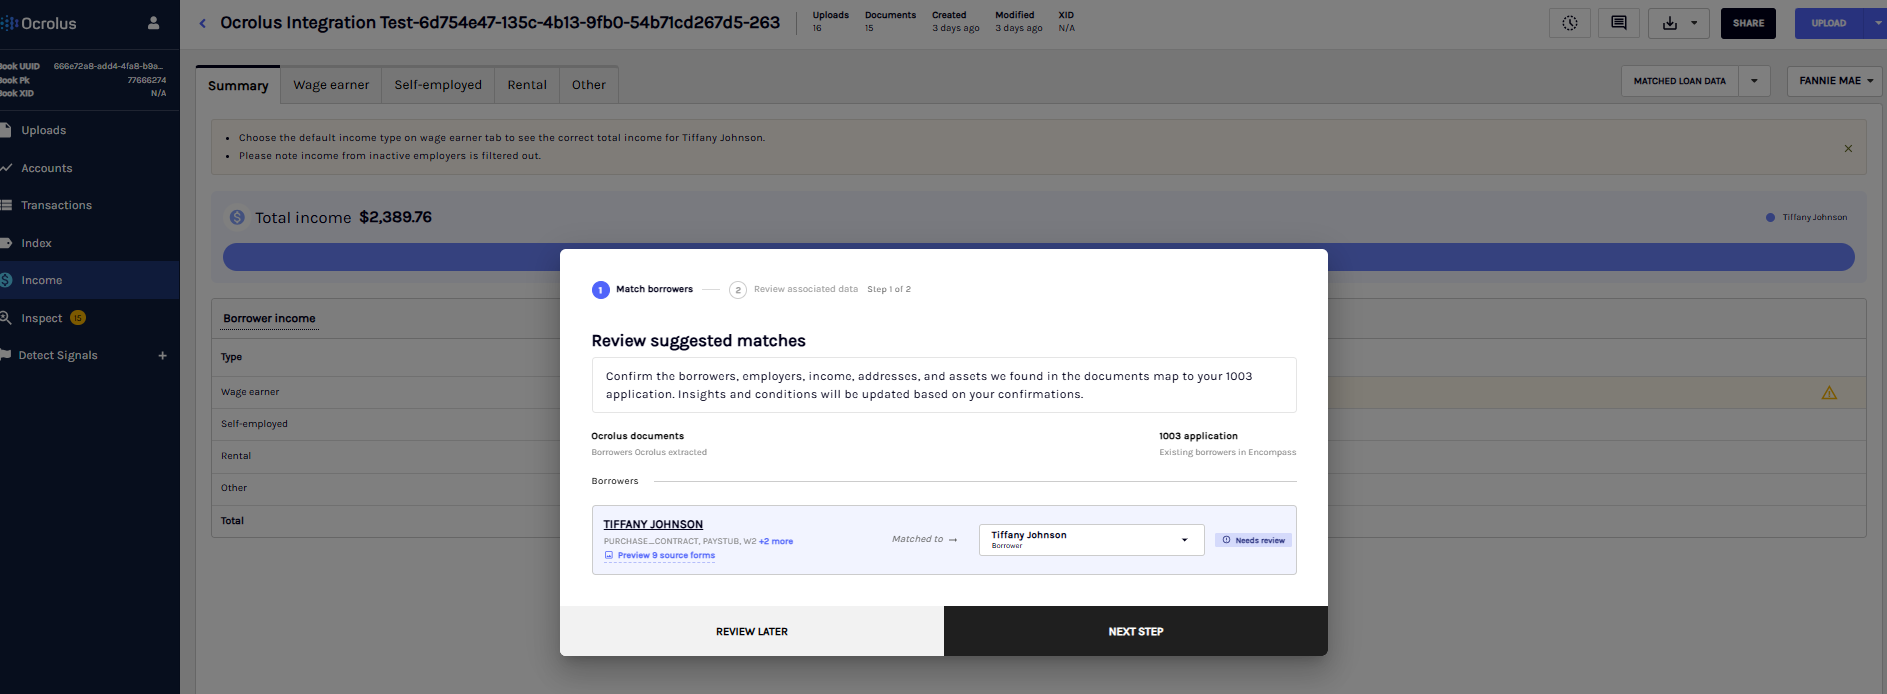The image size is (1887, 694).
Task: Open the user profile icon in the sidebar
Action: pyautogui.click(x=153, y=23)
